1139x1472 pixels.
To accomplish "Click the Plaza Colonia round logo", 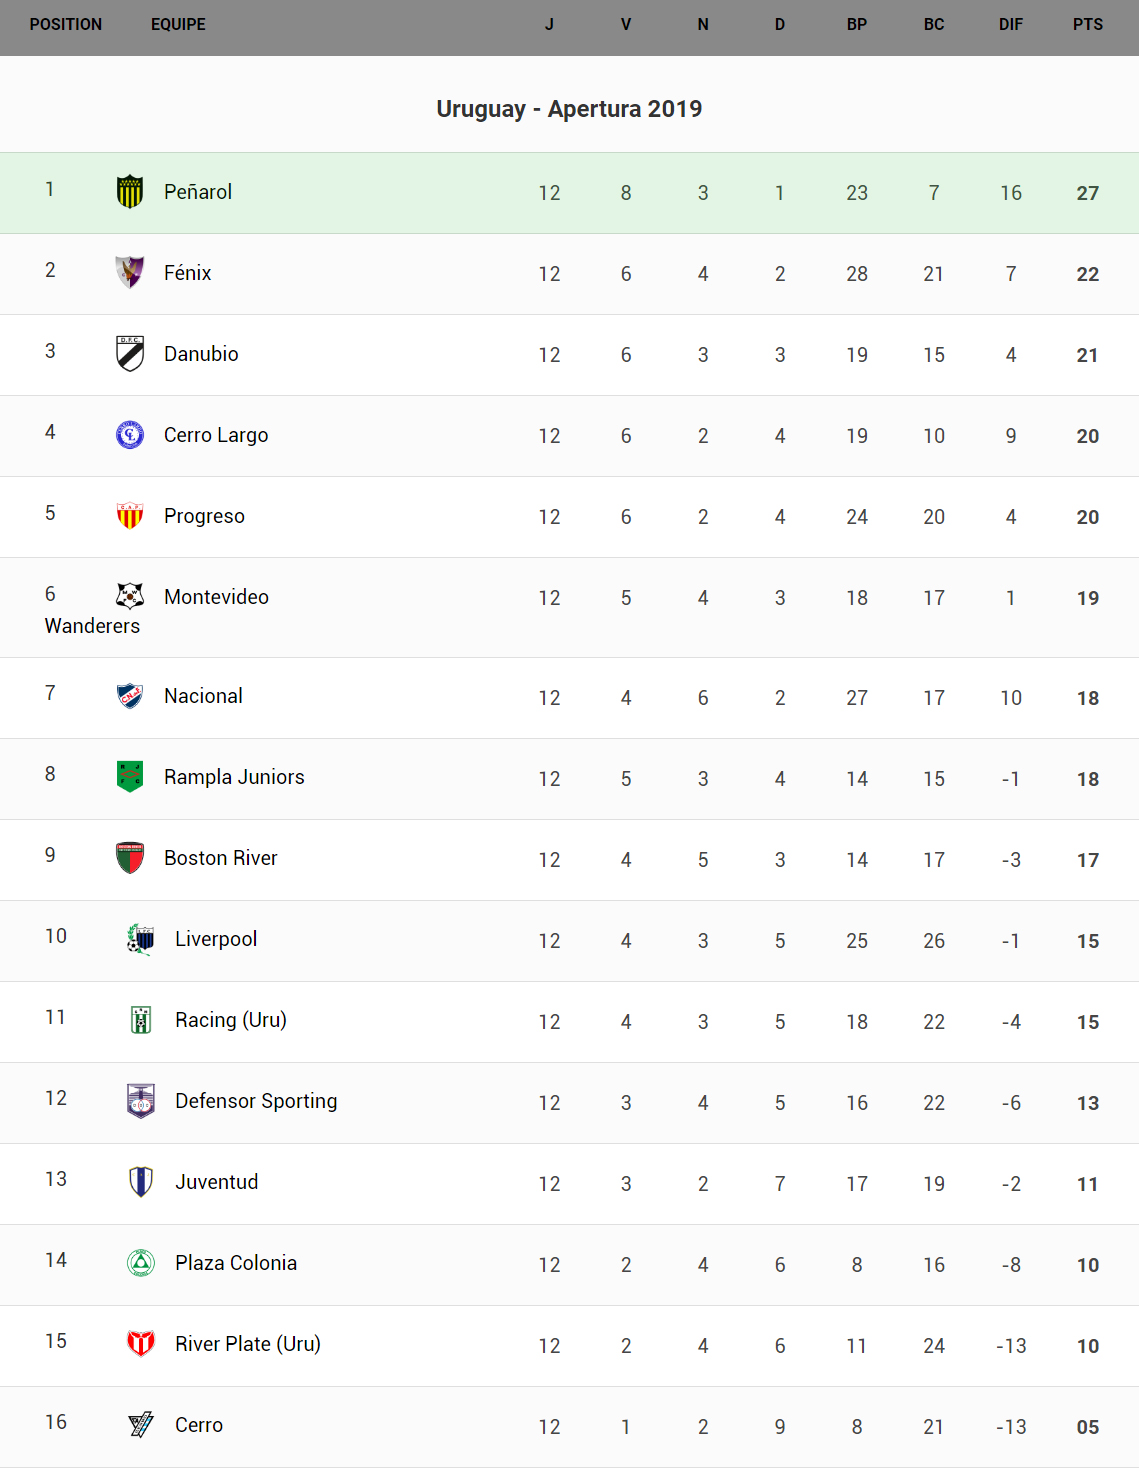I will coord(141,1262).
